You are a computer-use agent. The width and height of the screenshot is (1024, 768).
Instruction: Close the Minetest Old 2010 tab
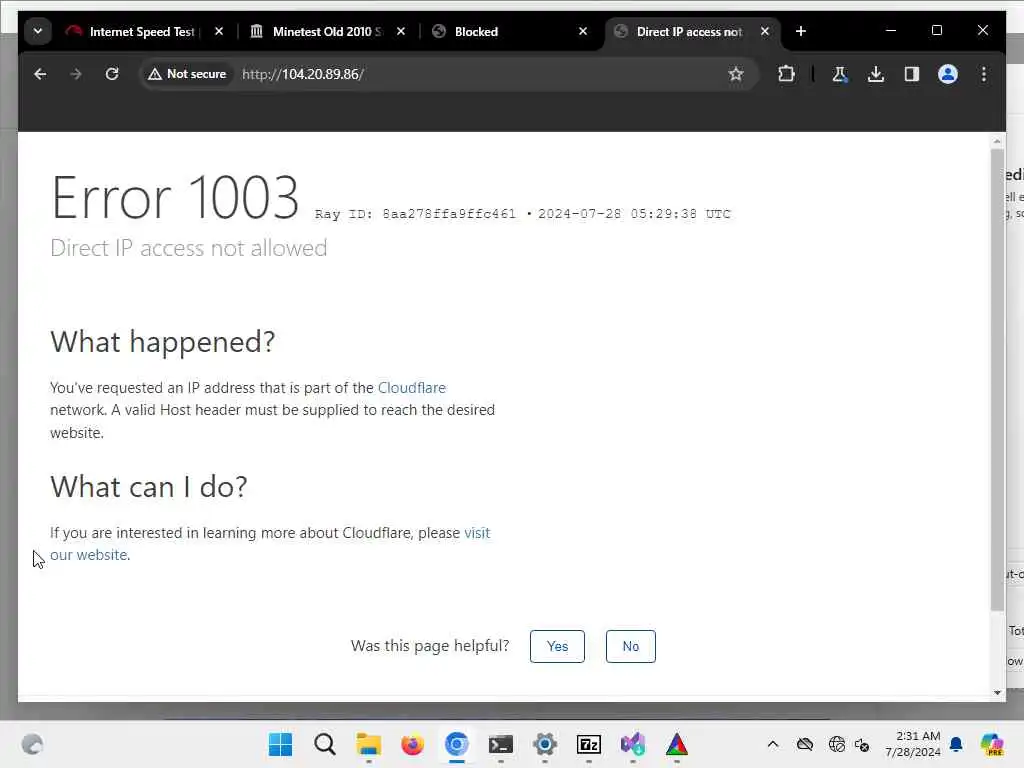tap(401, 31)
